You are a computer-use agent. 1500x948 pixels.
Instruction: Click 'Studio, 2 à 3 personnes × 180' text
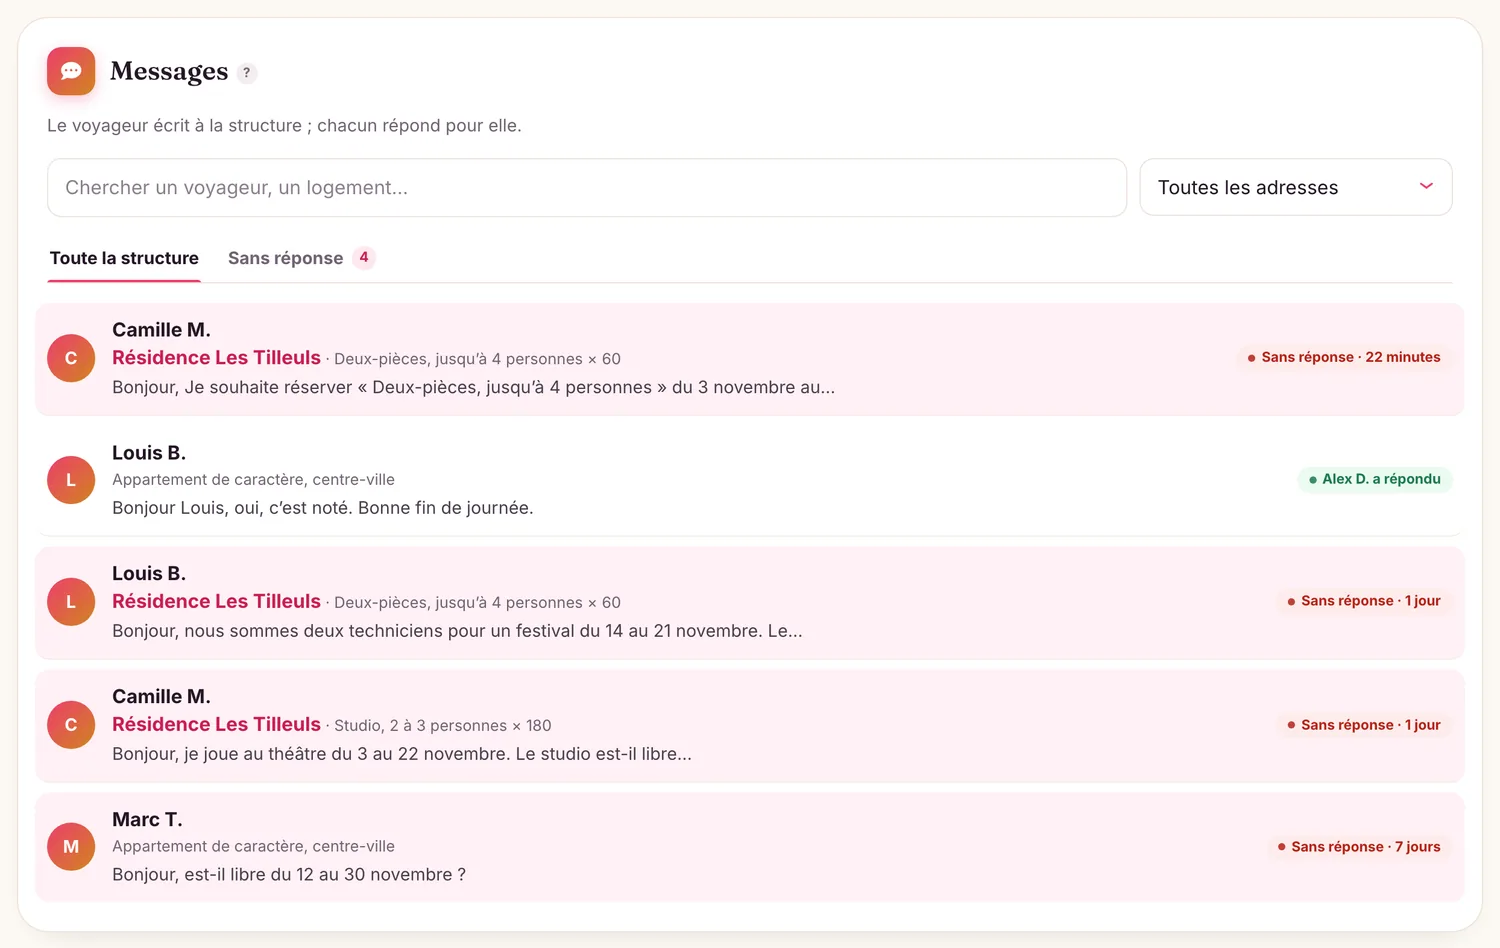[x=442, y=726]
